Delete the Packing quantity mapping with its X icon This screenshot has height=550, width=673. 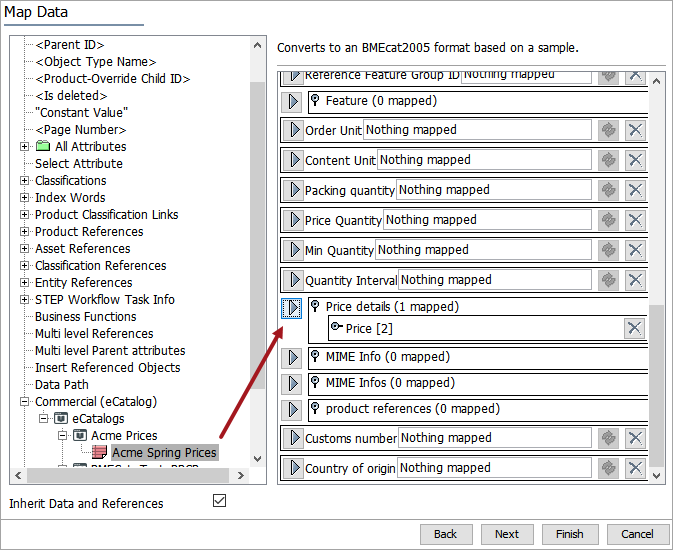point(635,190)
